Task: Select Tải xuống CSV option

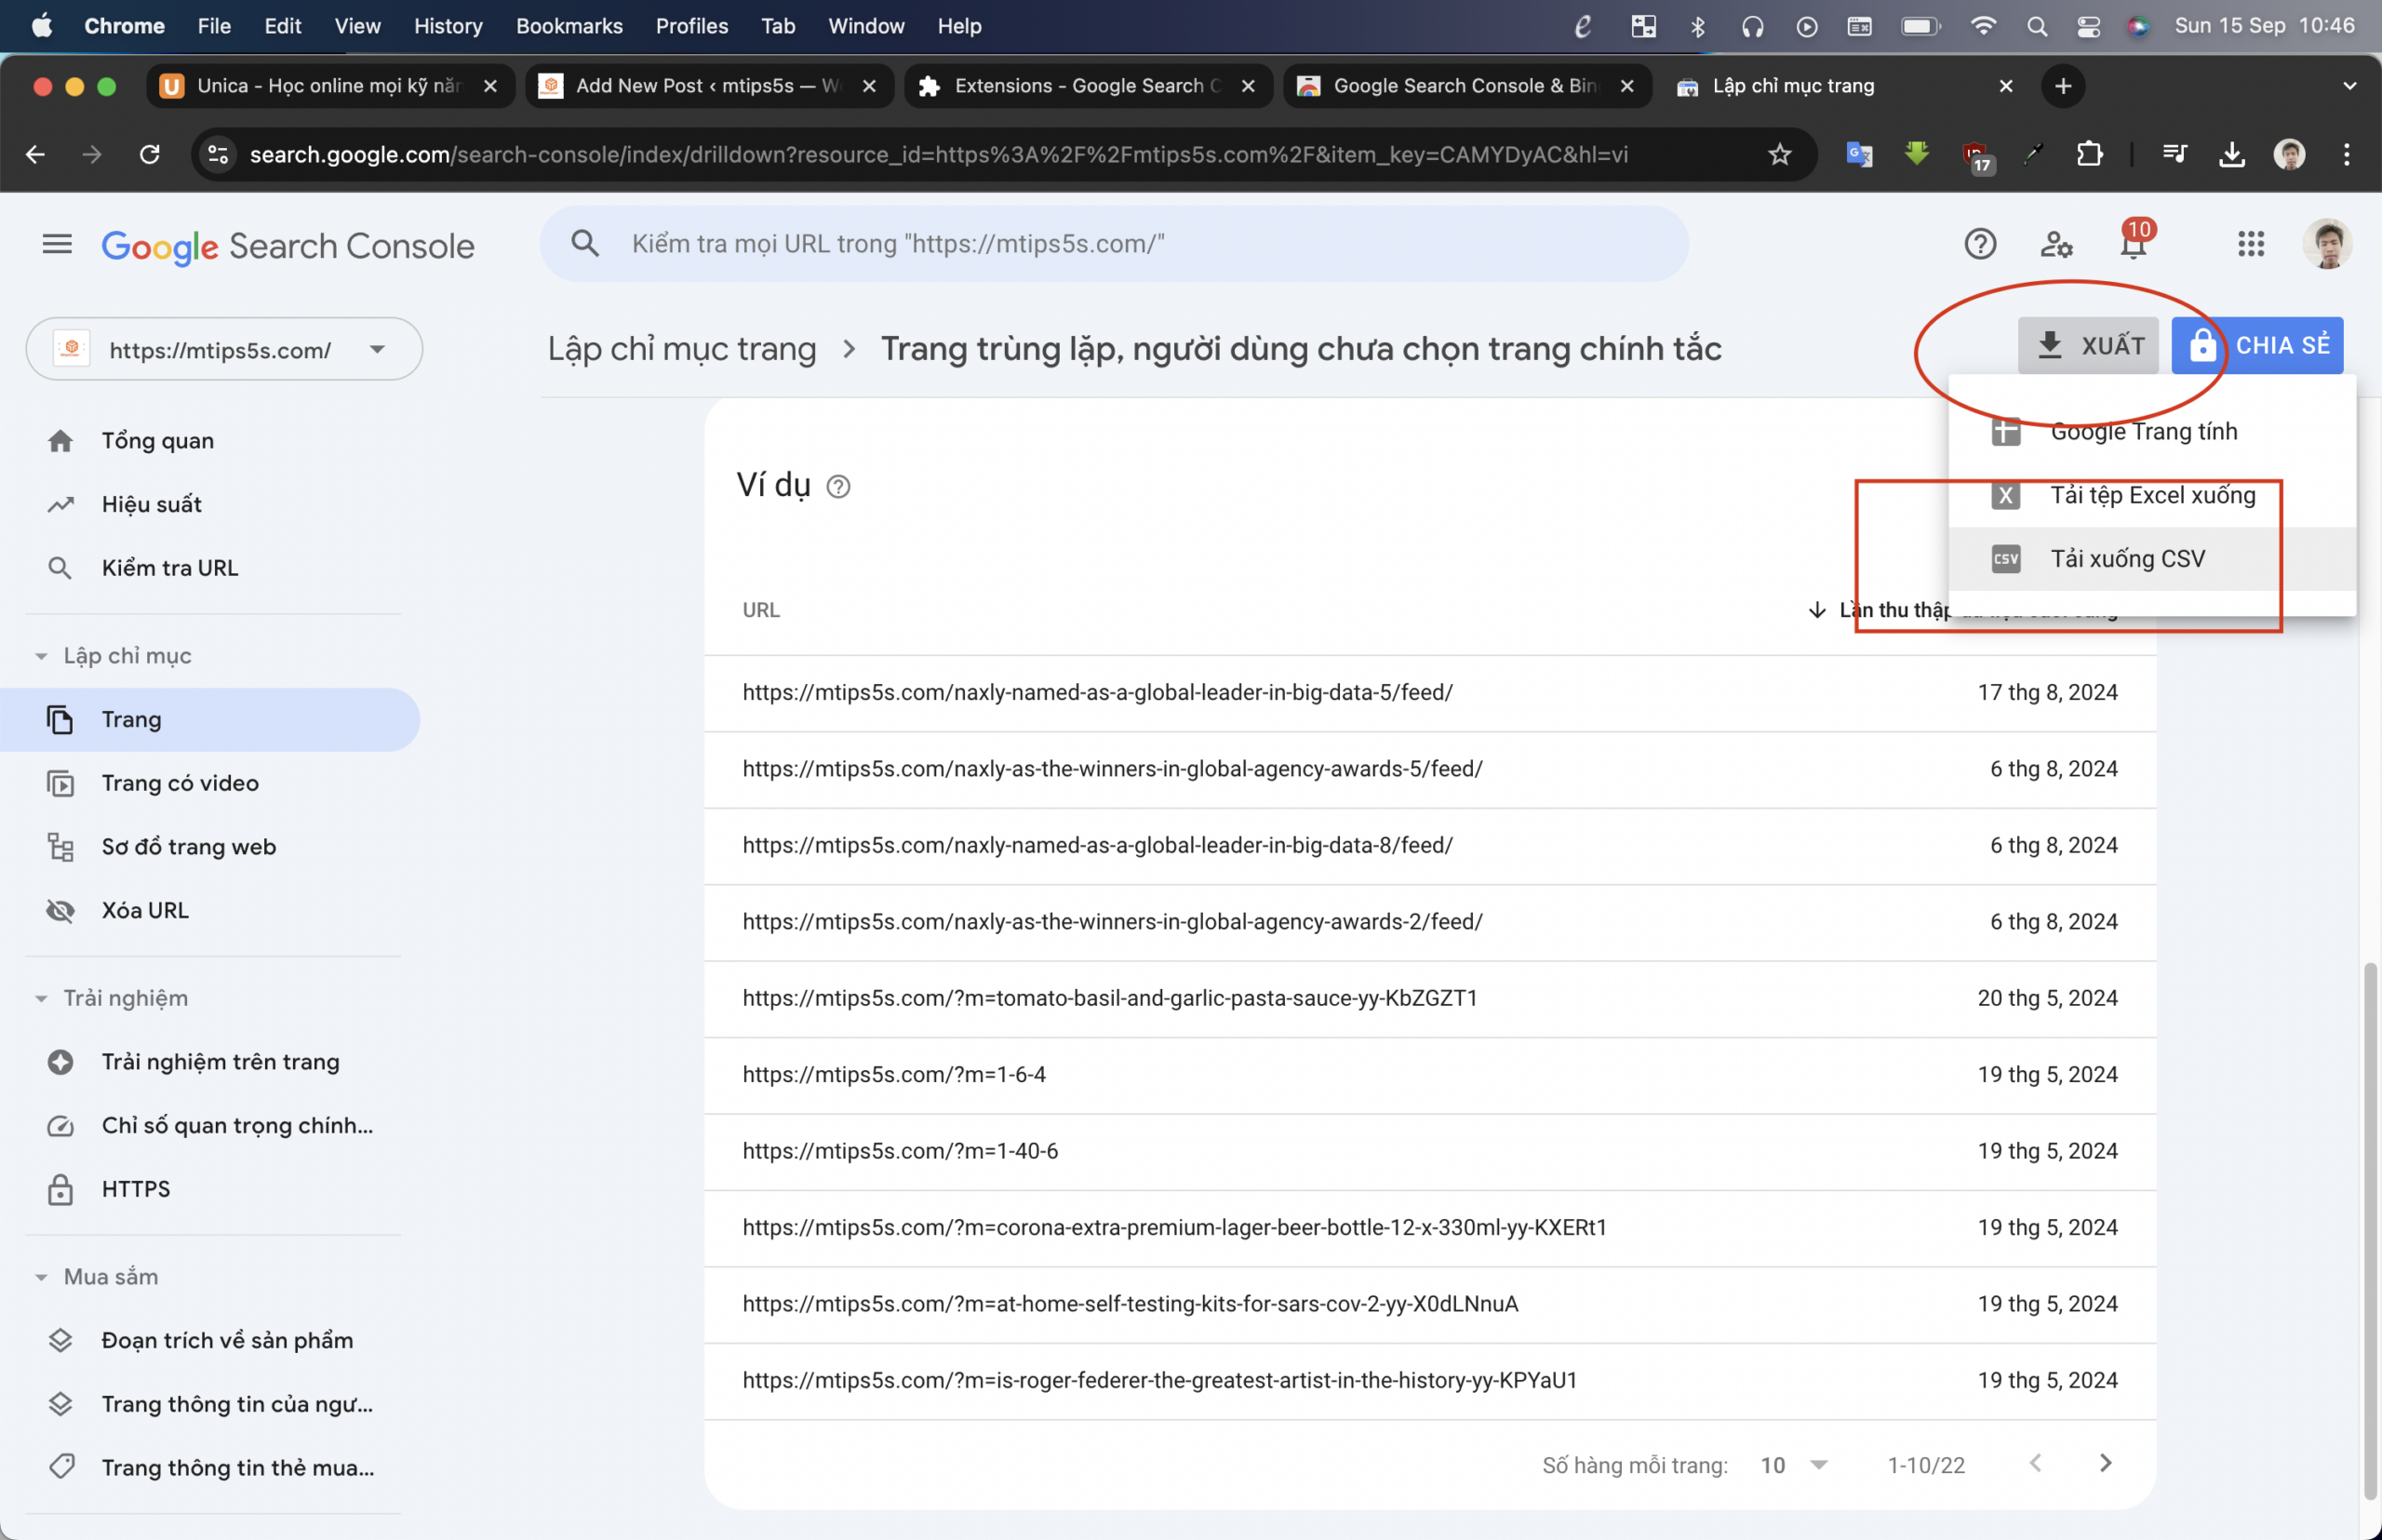Action: coord(2127,557)
